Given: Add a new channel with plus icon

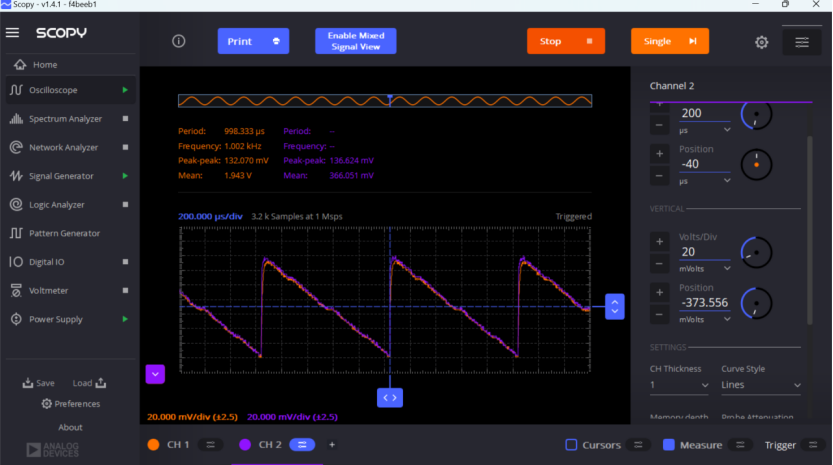Looking at the screenshot, I should (x=332, y=445).
